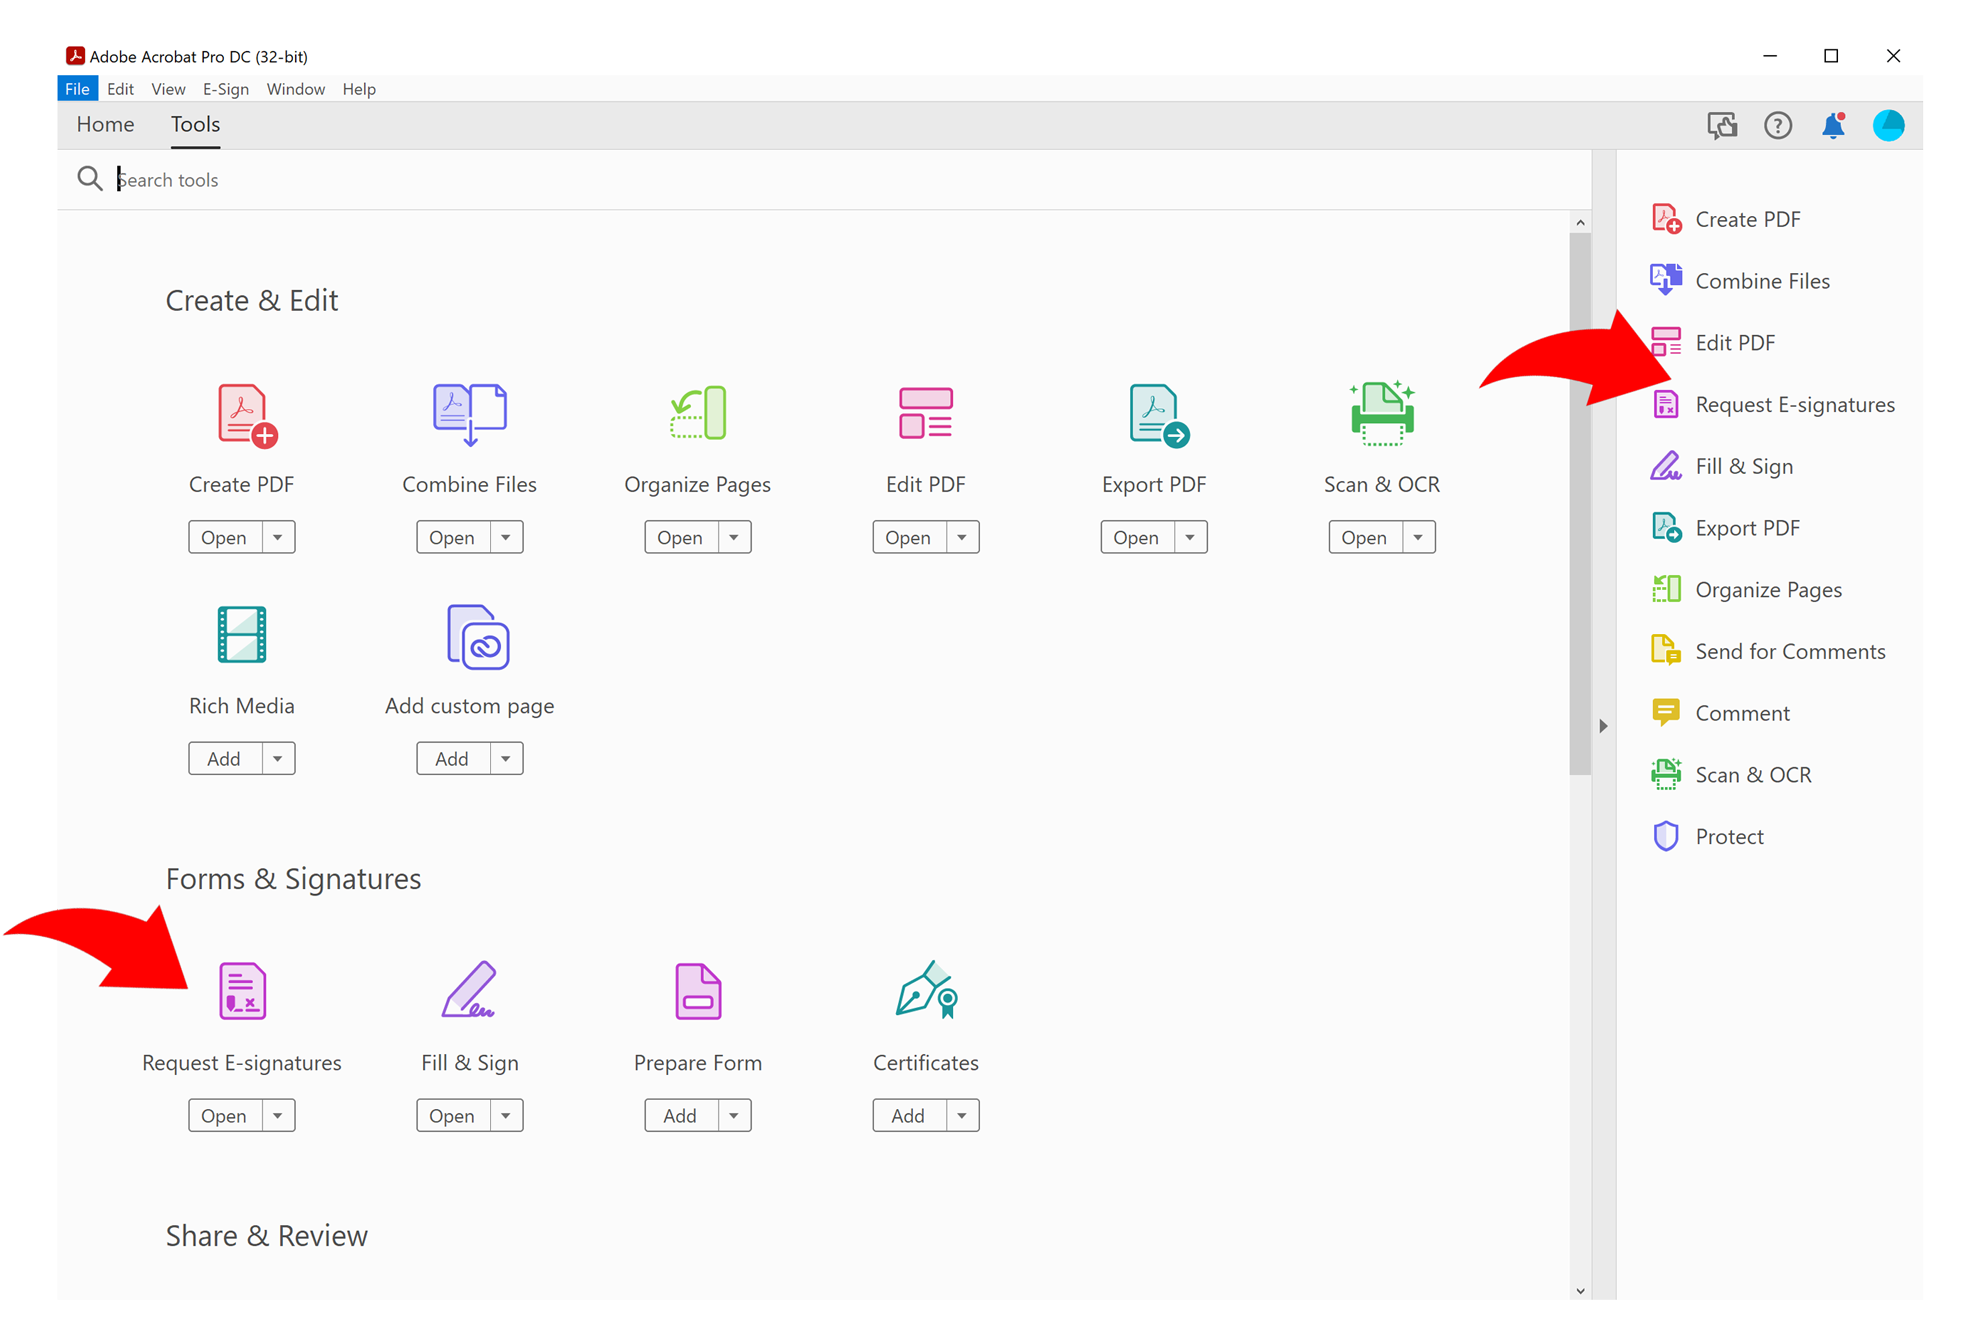1980x1338 pixels.
Task: Open Comment tool from the right sidebar
Action: (1721, 713)
